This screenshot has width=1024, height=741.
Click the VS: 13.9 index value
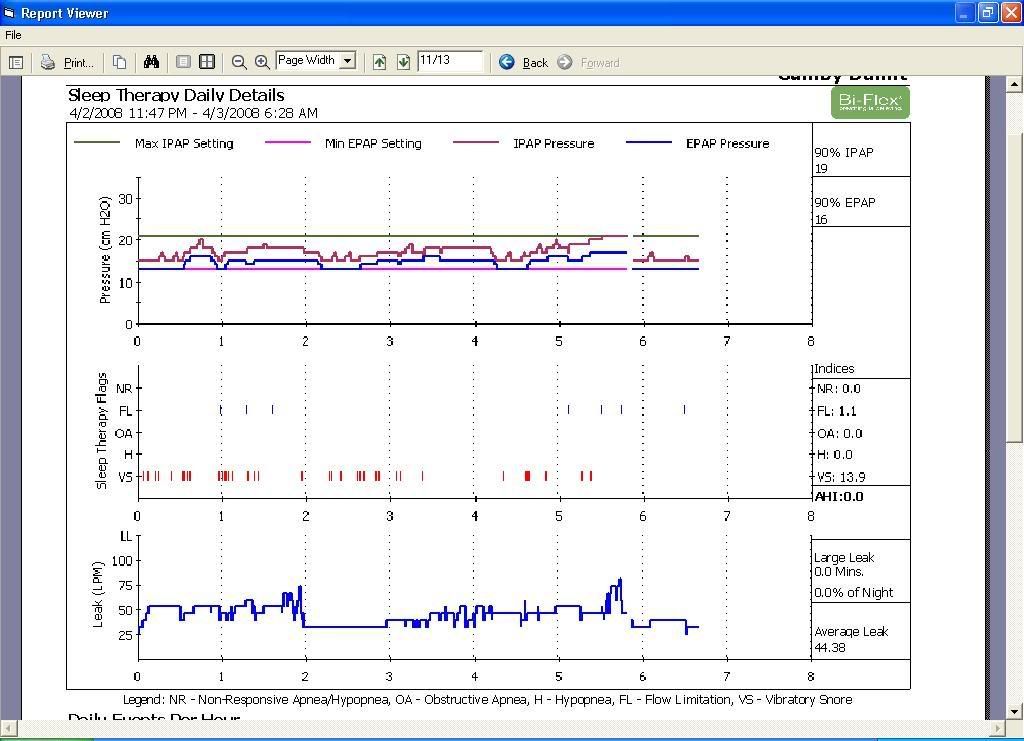pos(841,477)
